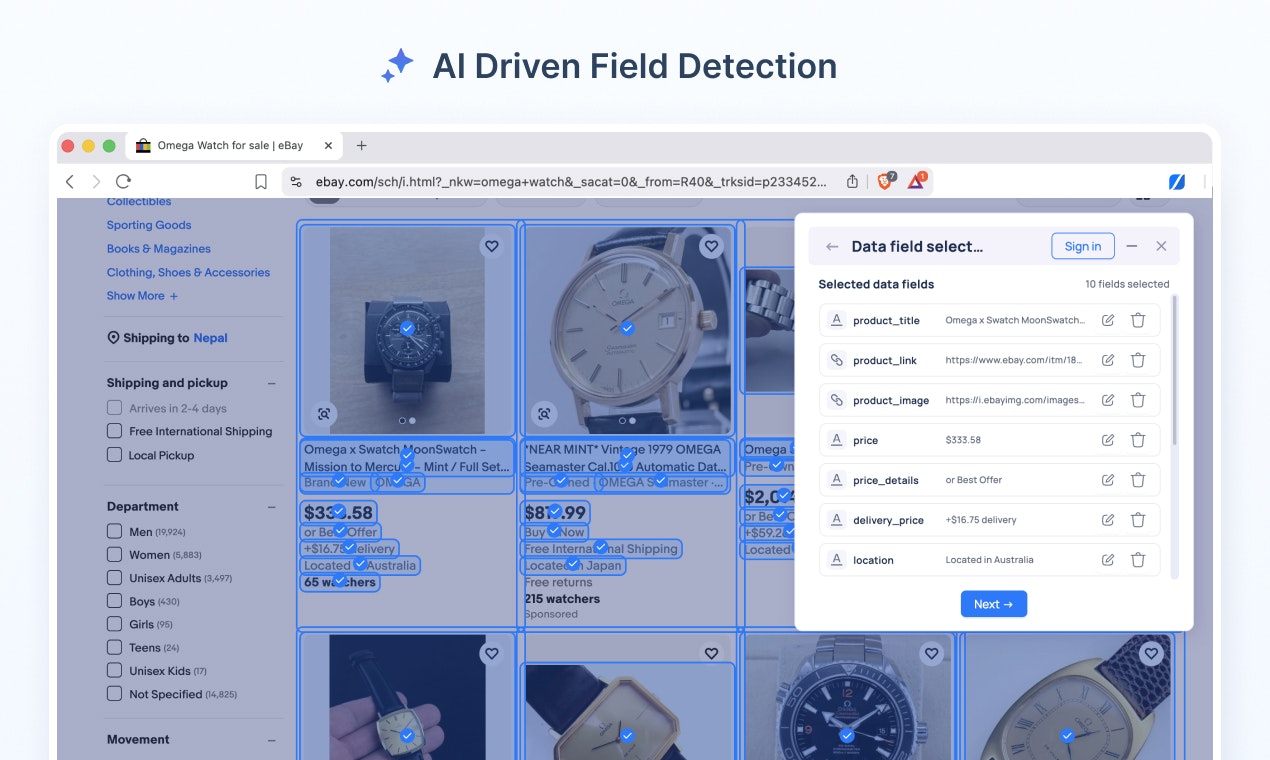Reload the eBay page
The image size is (1270, 760).
[x=123, y=181]
